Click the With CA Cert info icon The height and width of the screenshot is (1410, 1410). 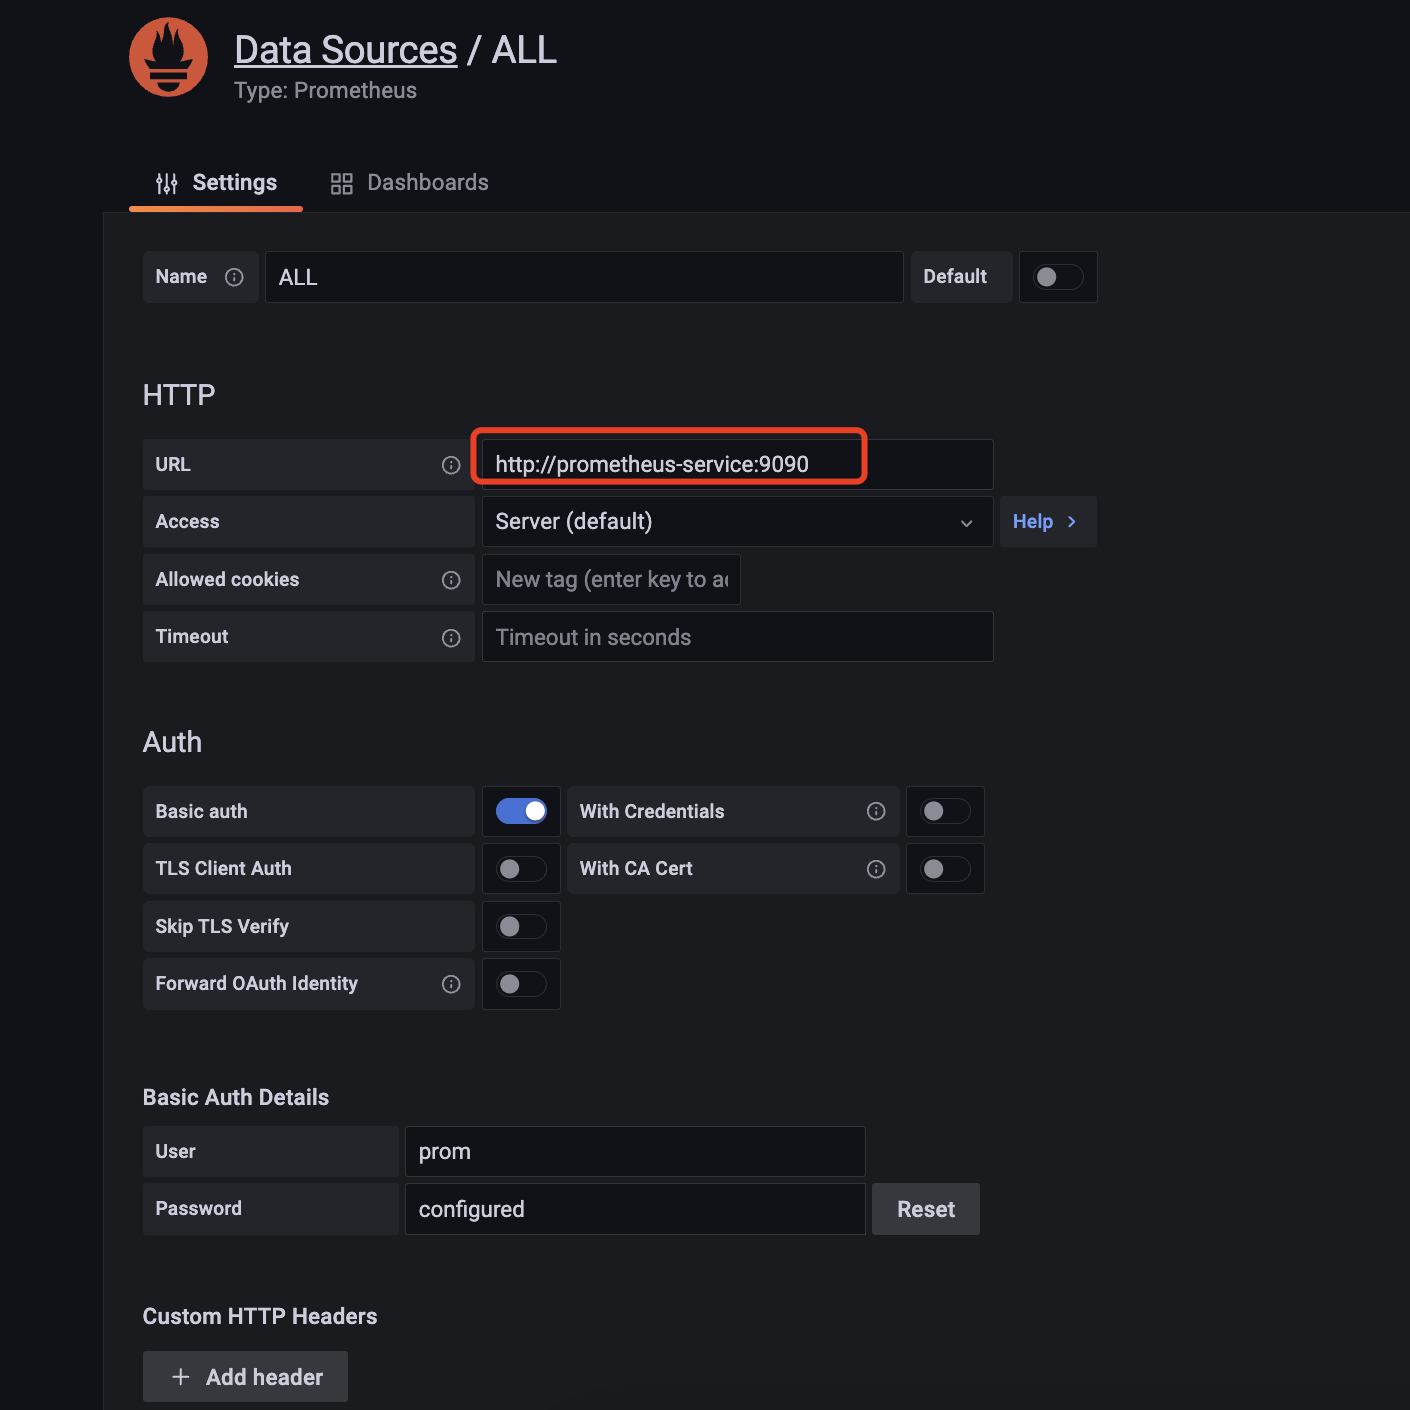(876, 869)
